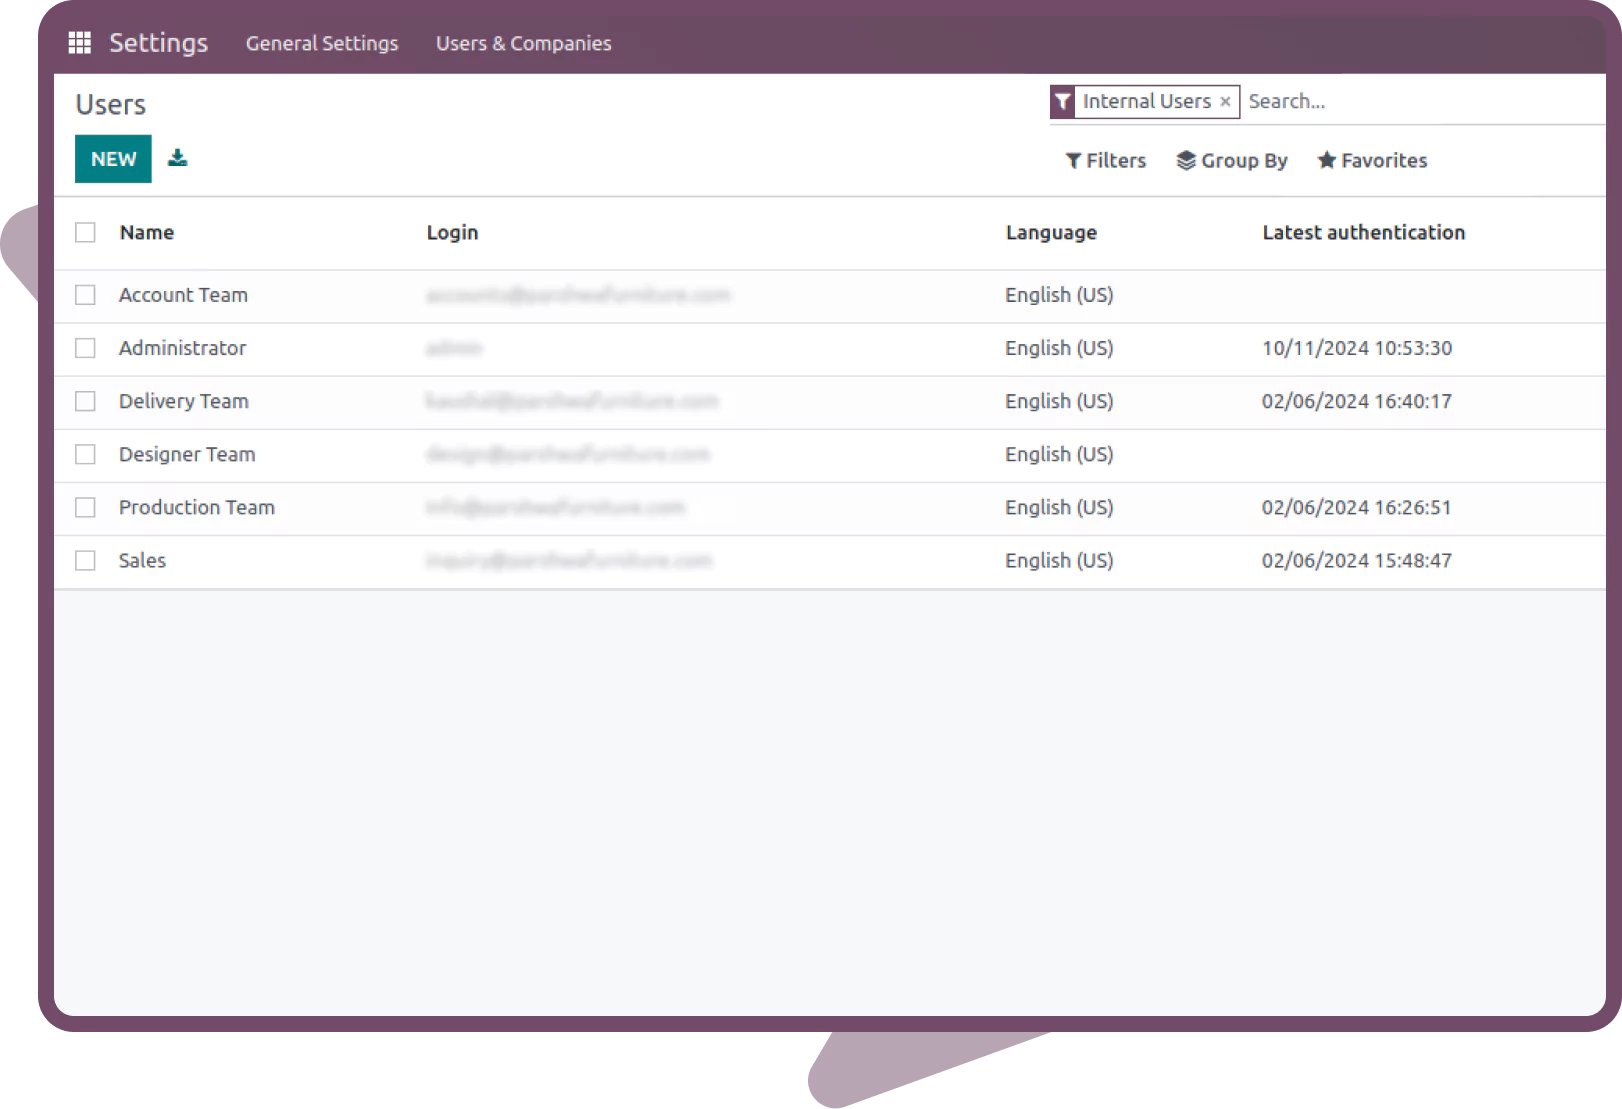Click the Settings app title

(x=158, y=43)
